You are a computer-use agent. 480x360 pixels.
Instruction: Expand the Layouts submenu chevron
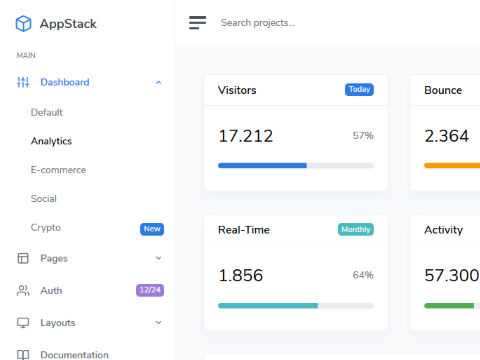point(159,322)
